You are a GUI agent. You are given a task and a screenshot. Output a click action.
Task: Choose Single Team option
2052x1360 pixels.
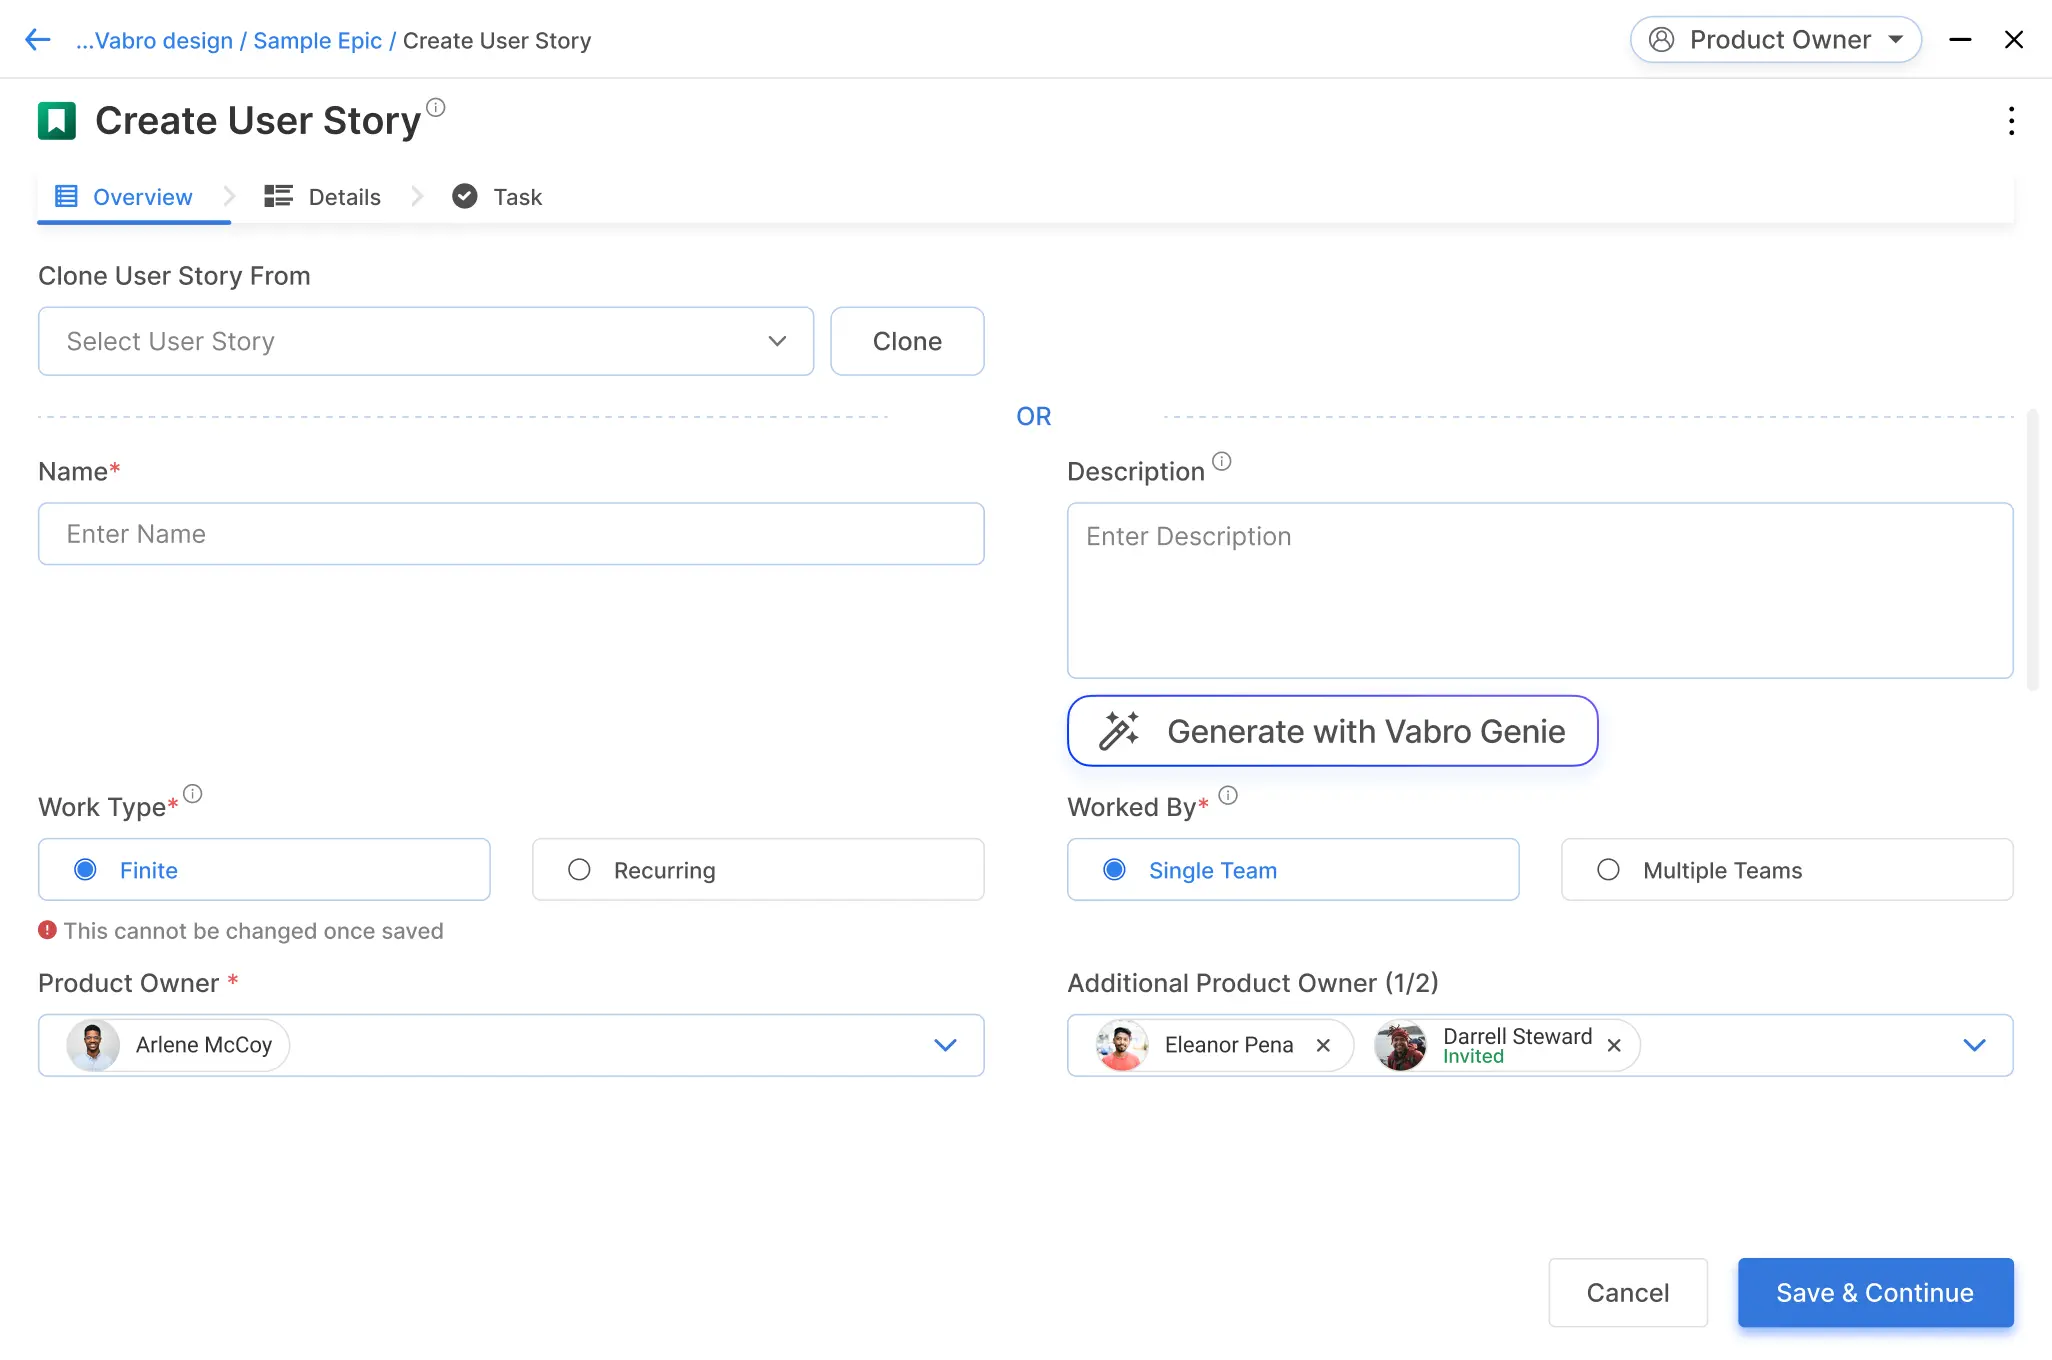(1293, 870)
